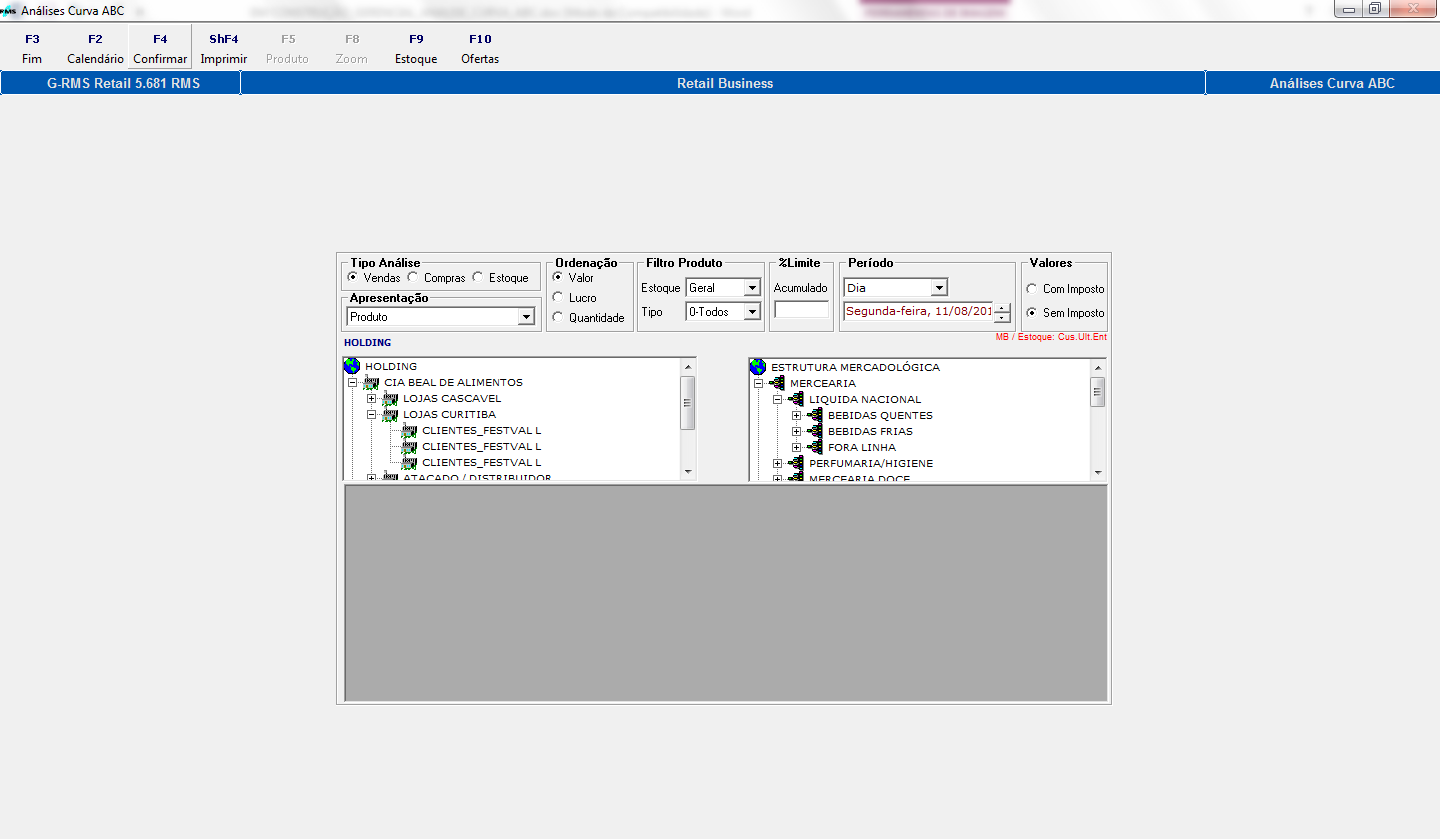Decrease date with stepper down arrow
The height and width of the screenshot is (839, 1440).
tap(1003, 317)
